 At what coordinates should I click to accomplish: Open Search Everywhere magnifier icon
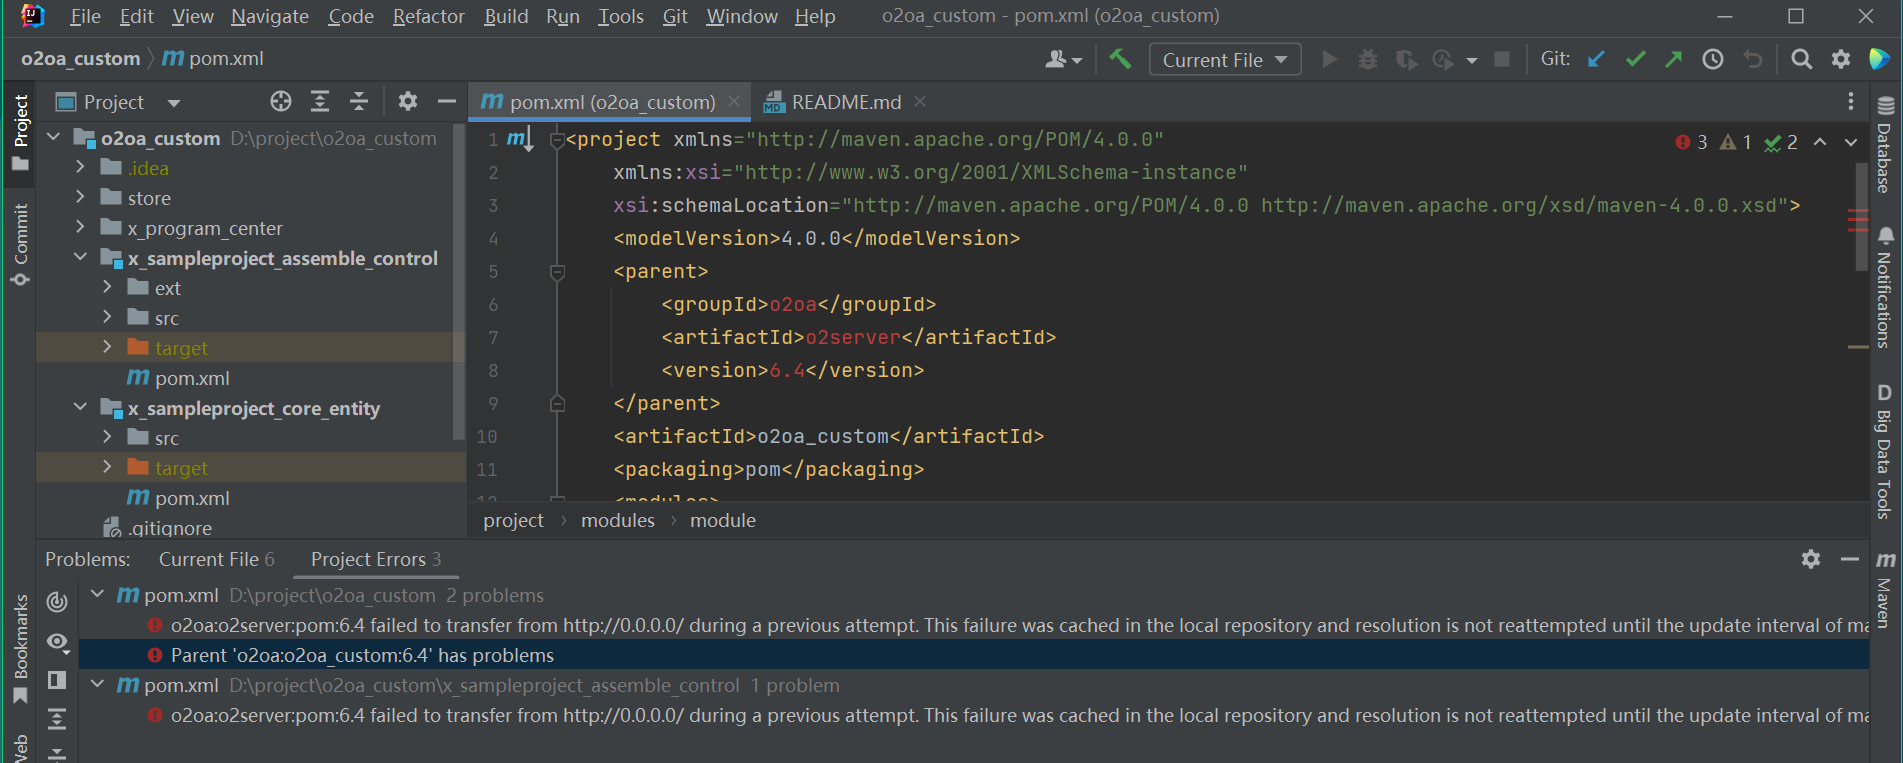tap(1801, 59)
